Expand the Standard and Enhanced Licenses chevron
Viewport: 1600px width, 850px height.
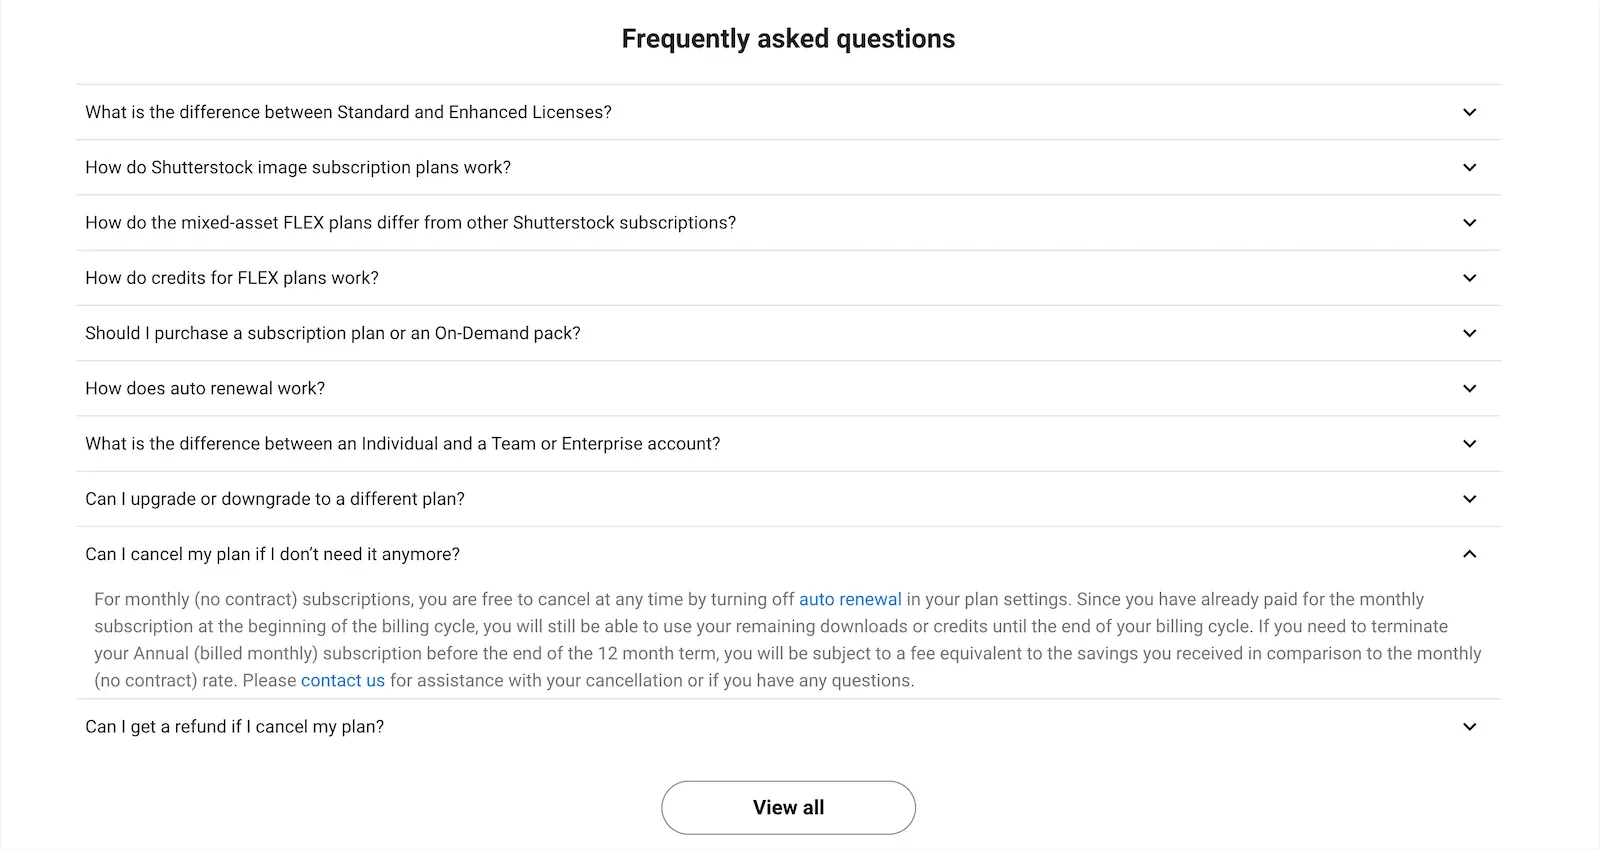point(1469,112)
